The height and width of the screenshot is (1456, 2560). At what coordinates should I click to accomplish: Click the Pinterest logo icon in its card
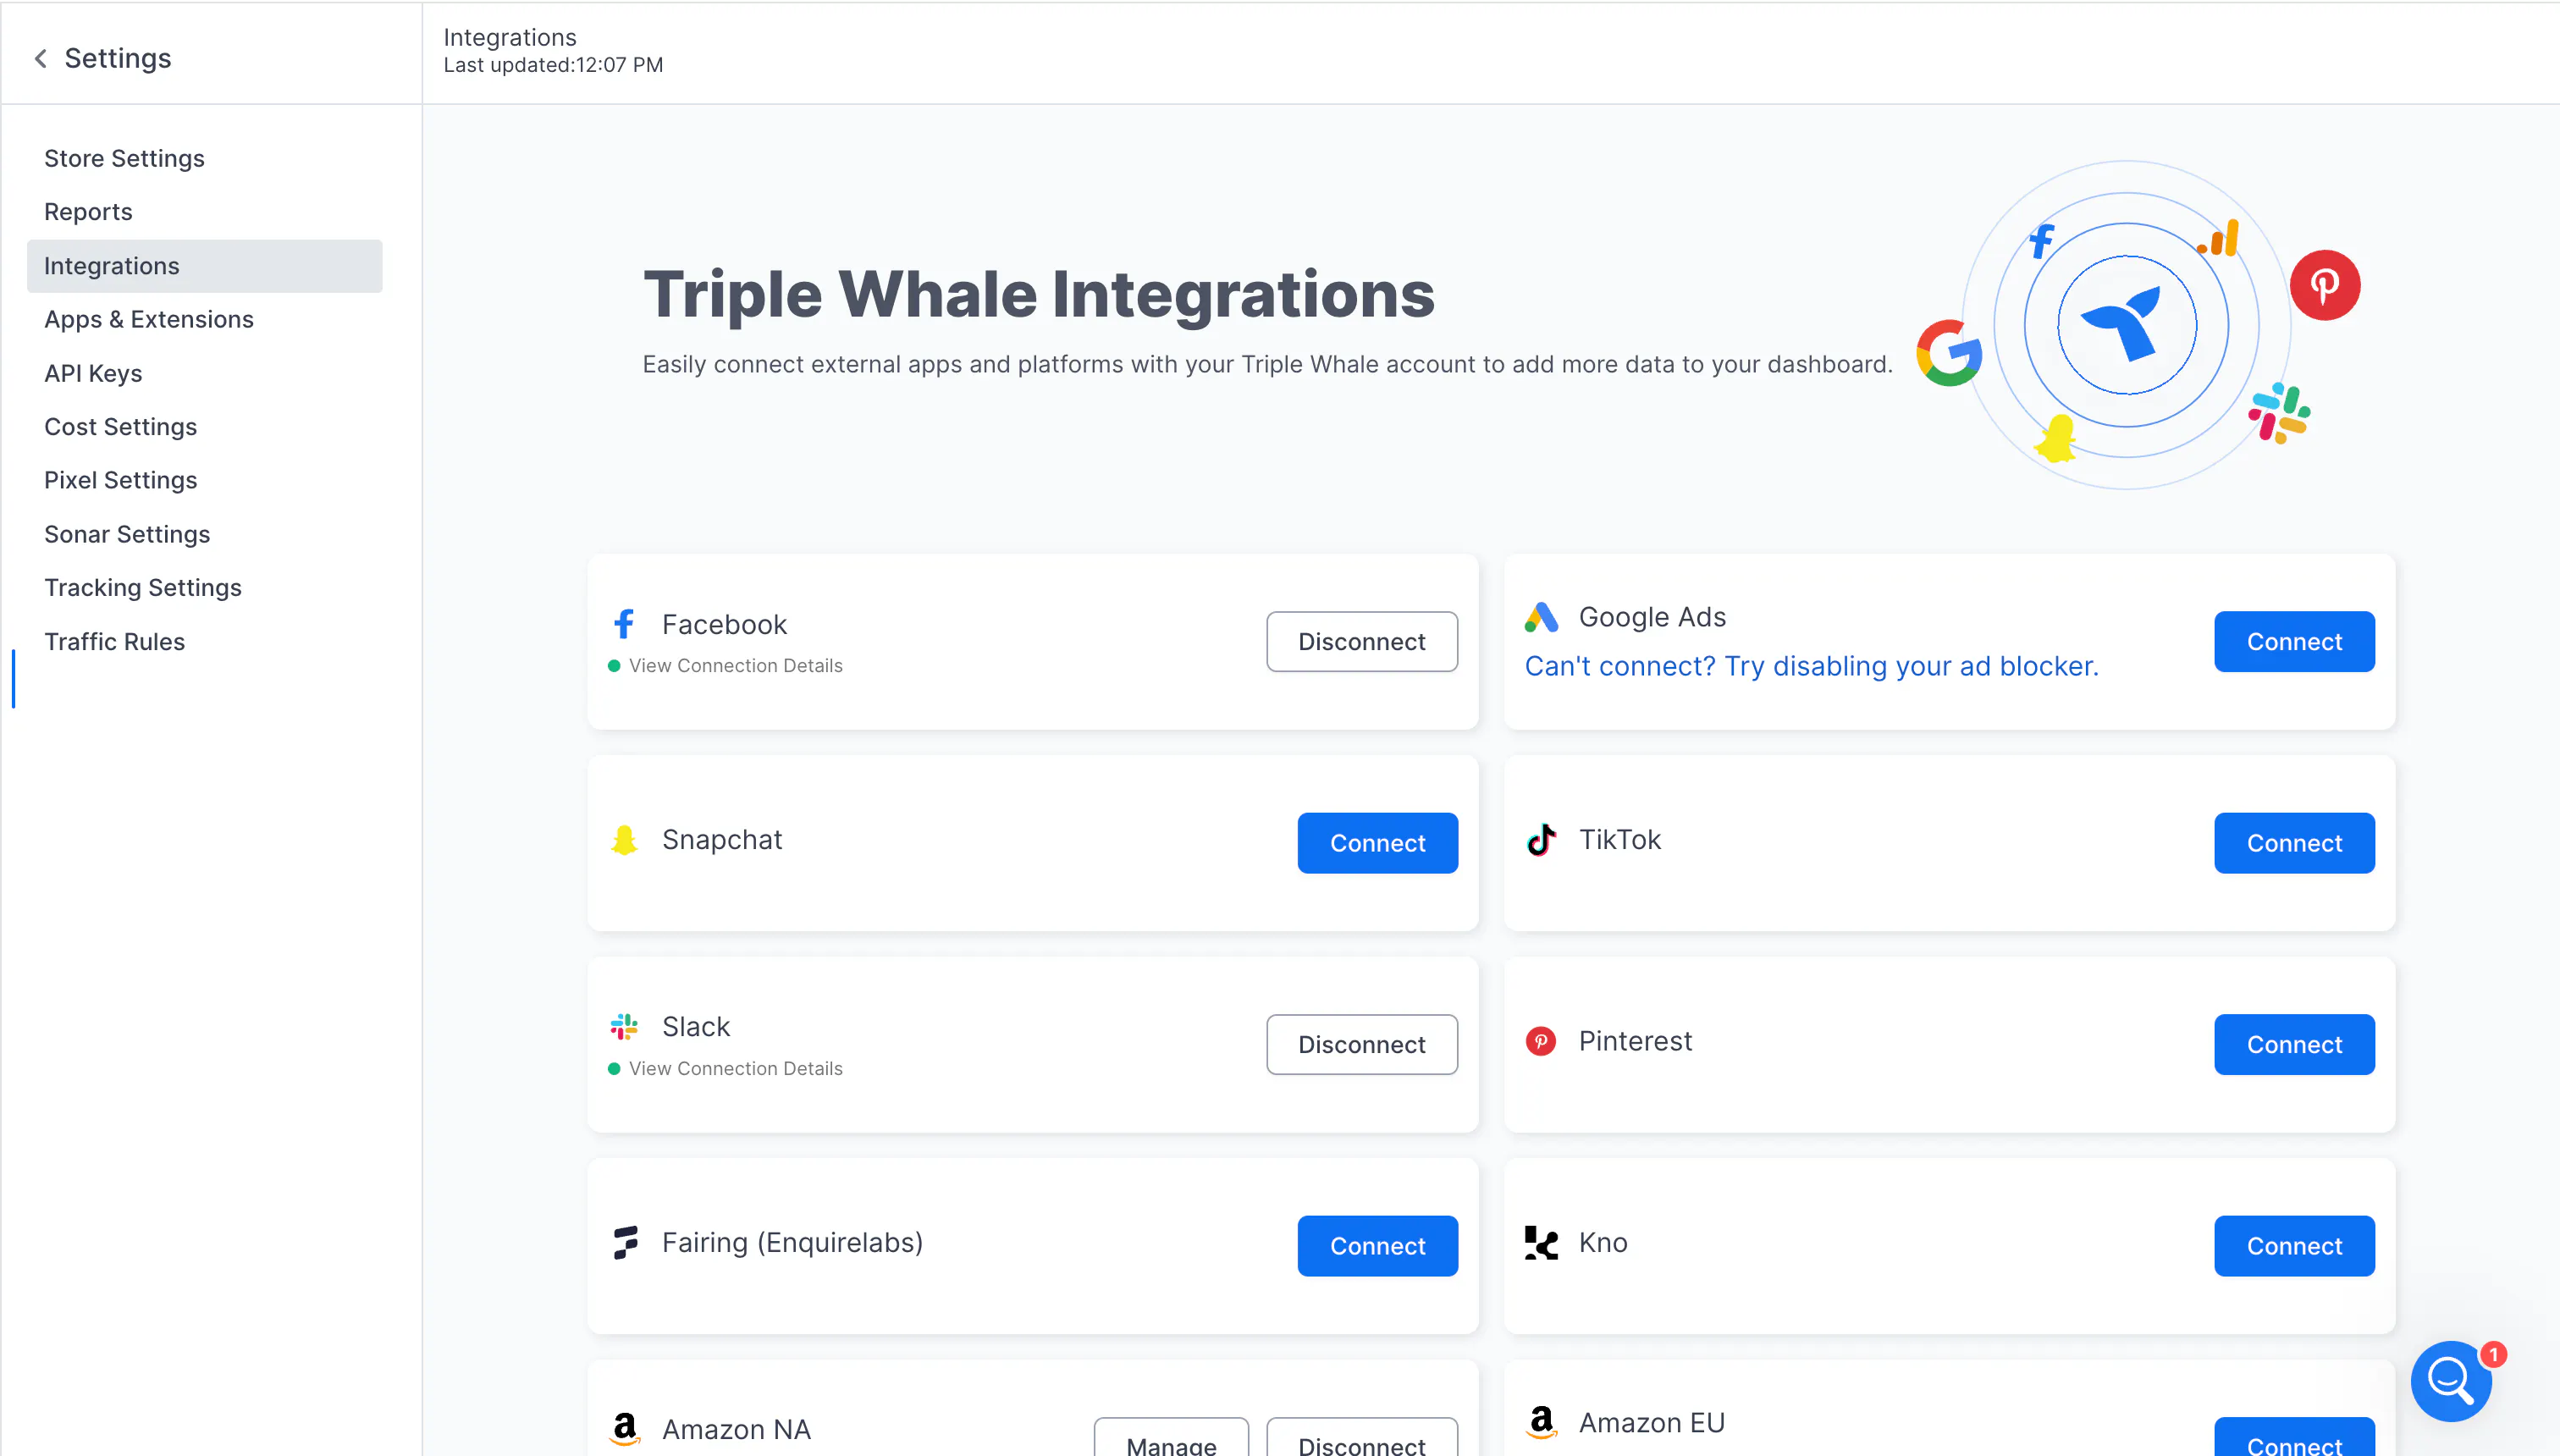pyautogui.click(x=1541, y=1041)
